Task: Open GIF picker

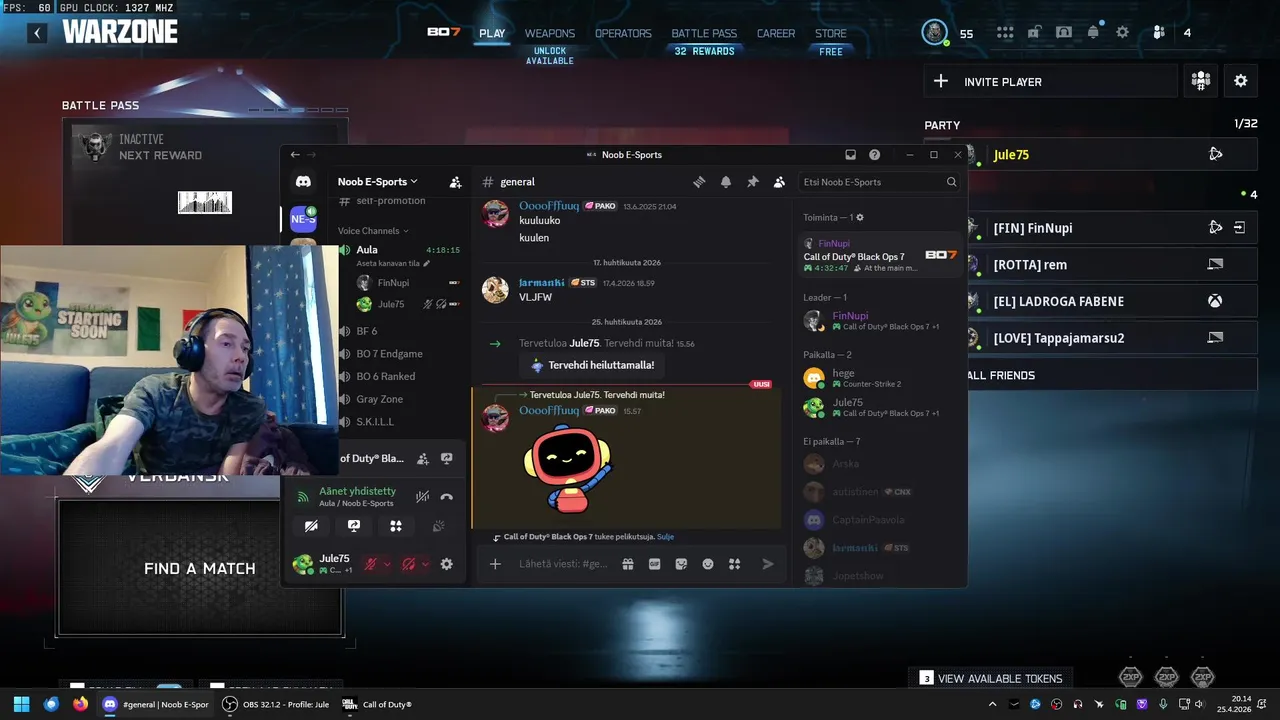Action: (654, 564)
